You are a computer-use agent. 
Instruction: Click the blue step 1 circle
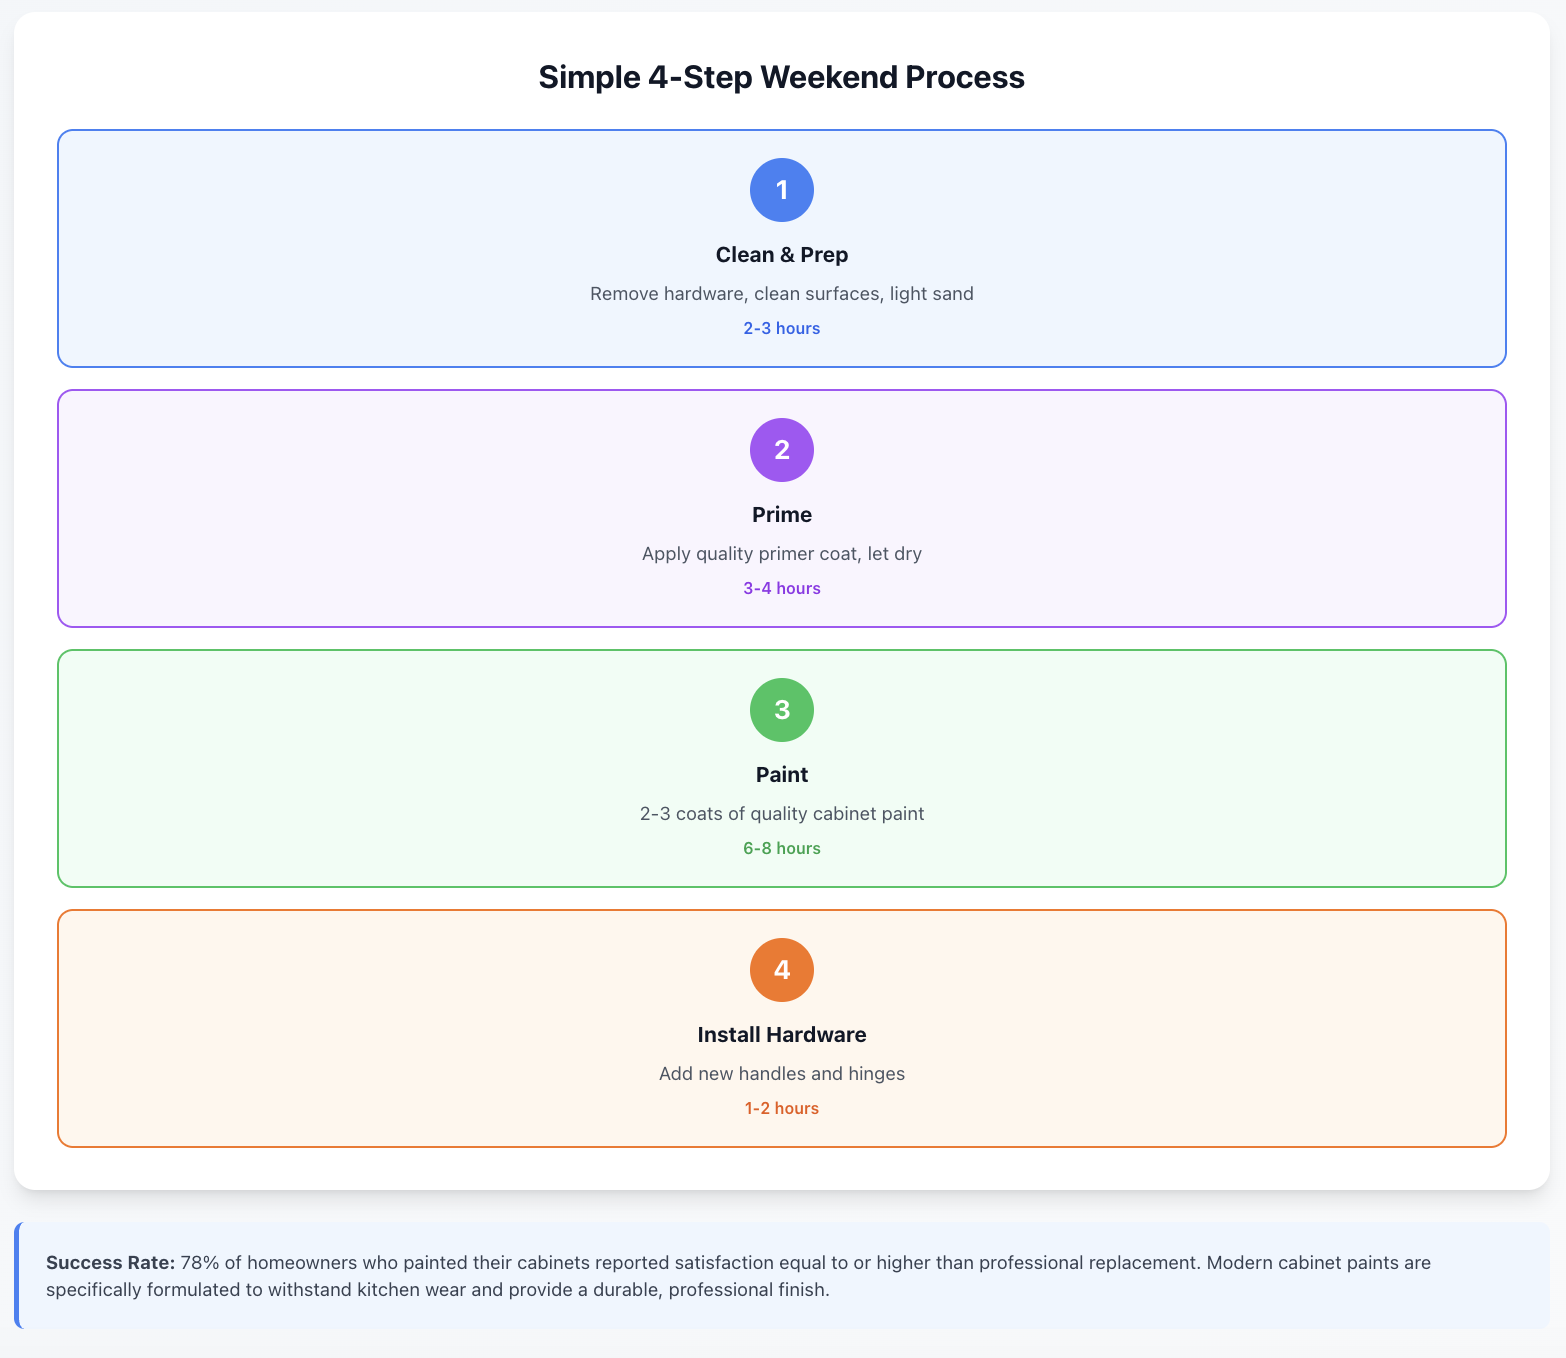point(782,190)
